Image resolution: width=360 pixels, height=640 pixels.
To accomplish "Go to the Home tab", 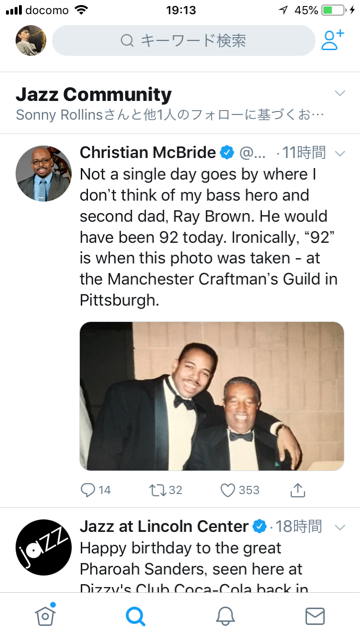I will click(x=45, y=616).
